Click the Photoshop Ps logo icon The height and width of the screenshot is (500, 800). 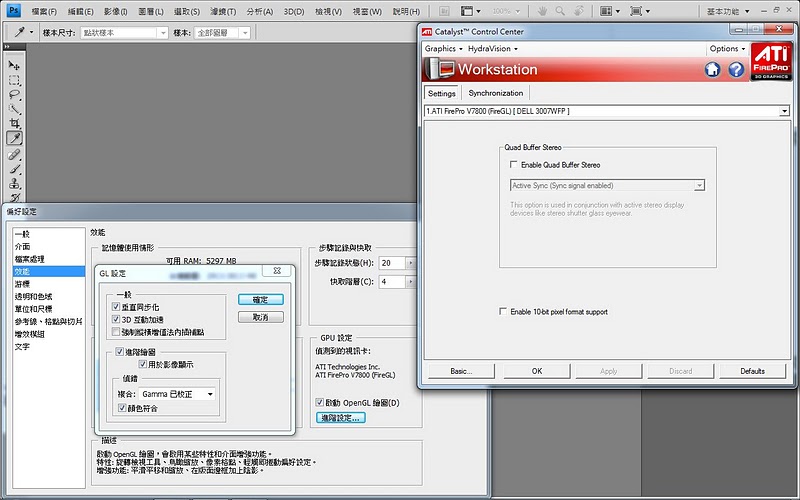[14, 10]
